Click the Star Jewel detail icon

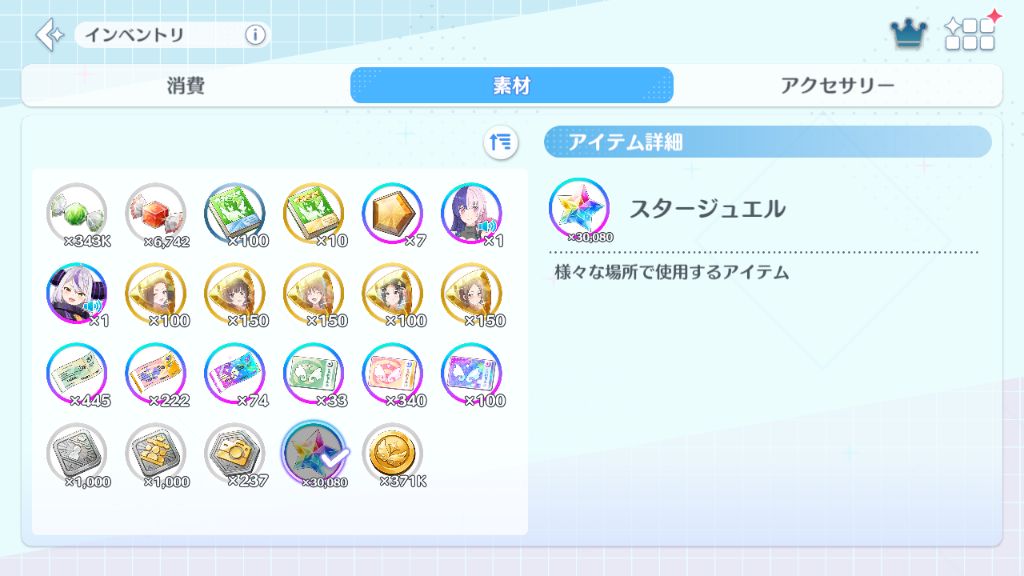point(579,210)
